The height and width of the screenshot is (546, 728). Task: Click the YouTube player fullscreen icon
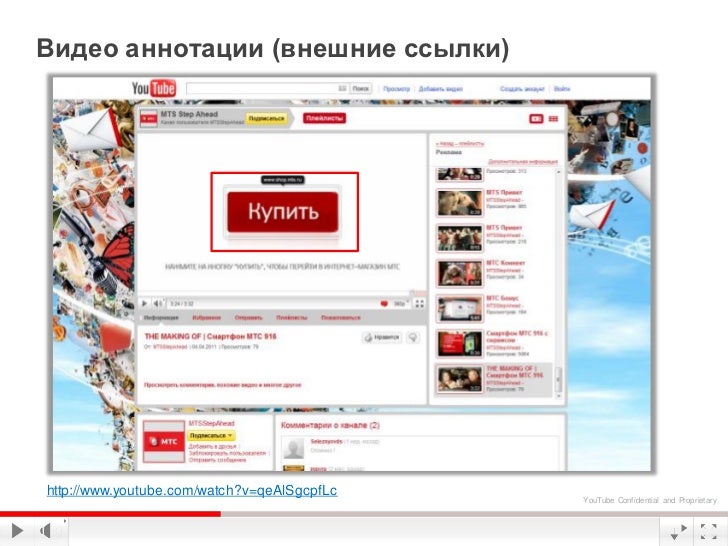click(420, 304)
